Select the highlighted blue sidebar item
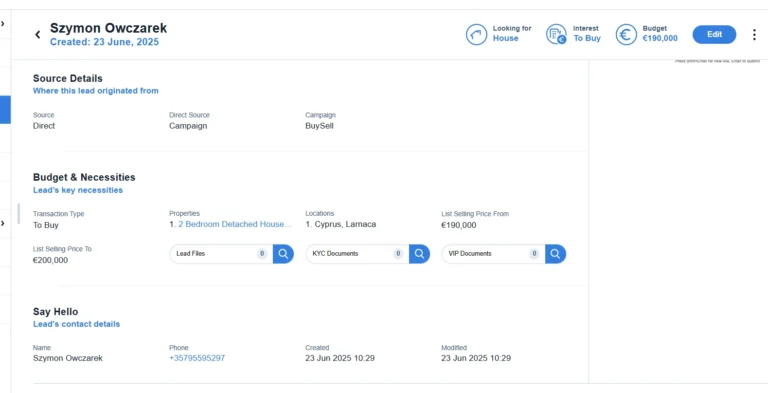This screenshot has width=768, height=393. click(5, 110)
